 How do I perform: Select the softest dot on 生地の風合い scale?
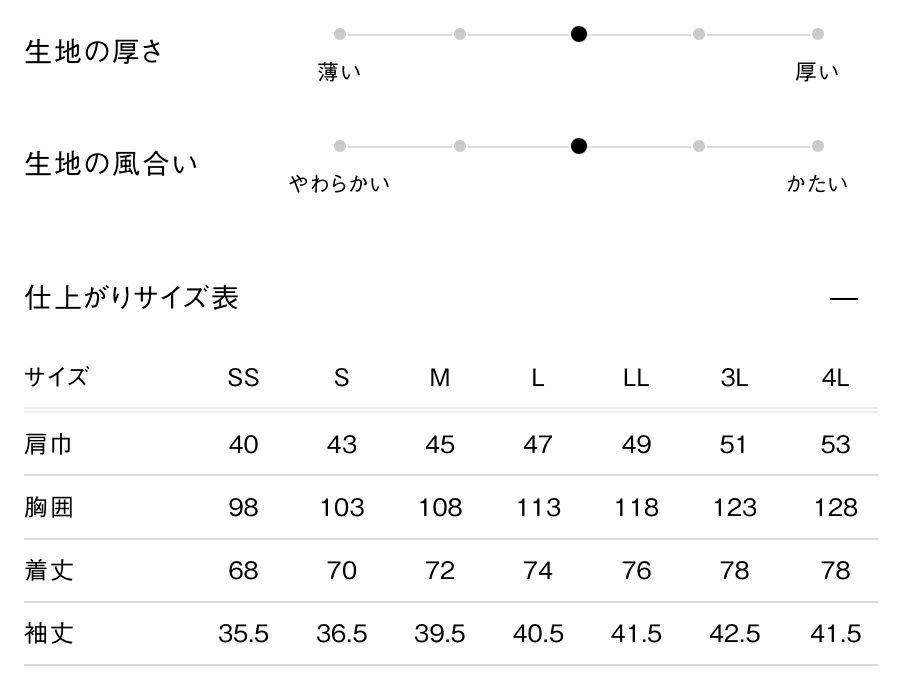tap(340, 146)
